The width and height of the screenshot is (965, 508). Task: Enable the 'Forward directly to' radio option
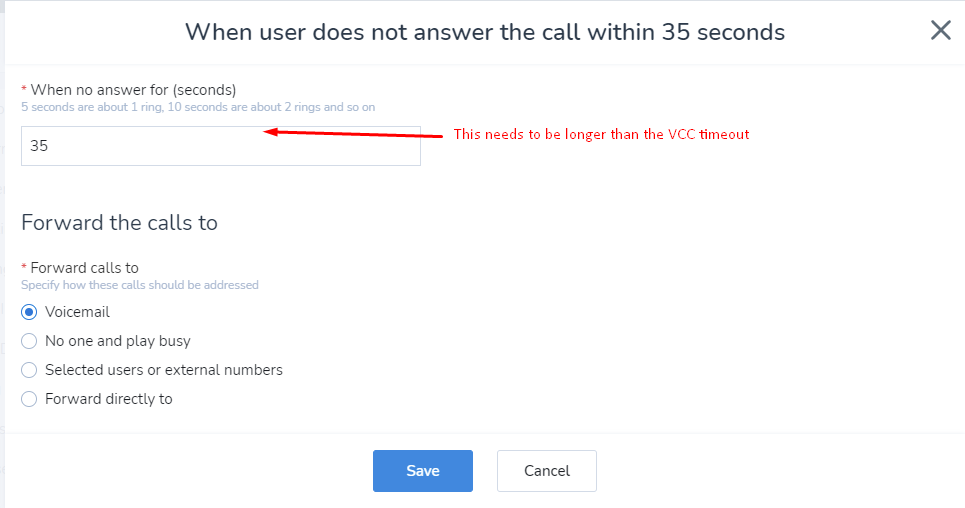click(x=29, y=399)
